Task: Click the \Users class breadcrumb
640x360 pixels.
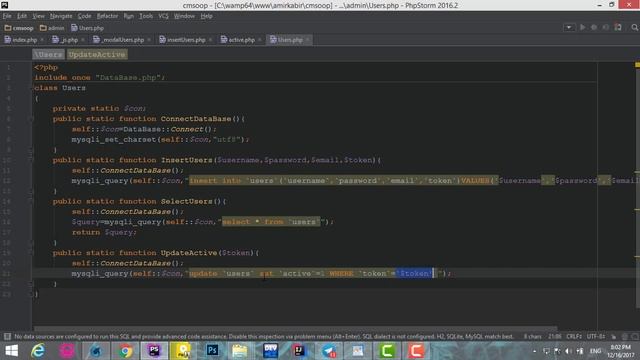Action: click(x=48, y=54)
